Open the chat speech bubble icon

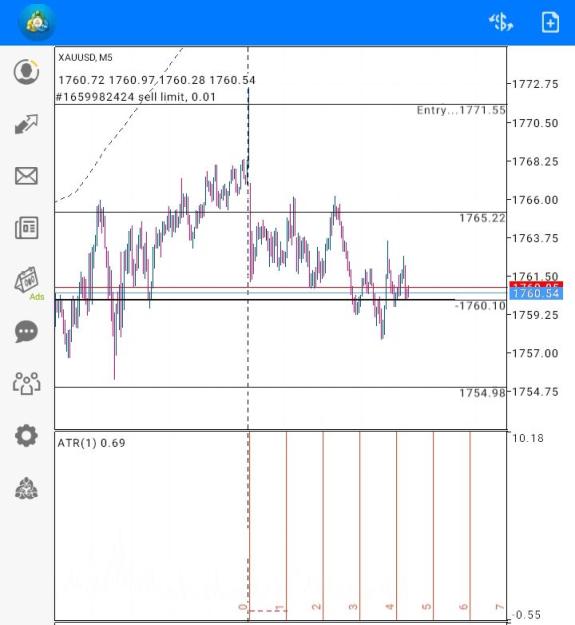point(26,331)
